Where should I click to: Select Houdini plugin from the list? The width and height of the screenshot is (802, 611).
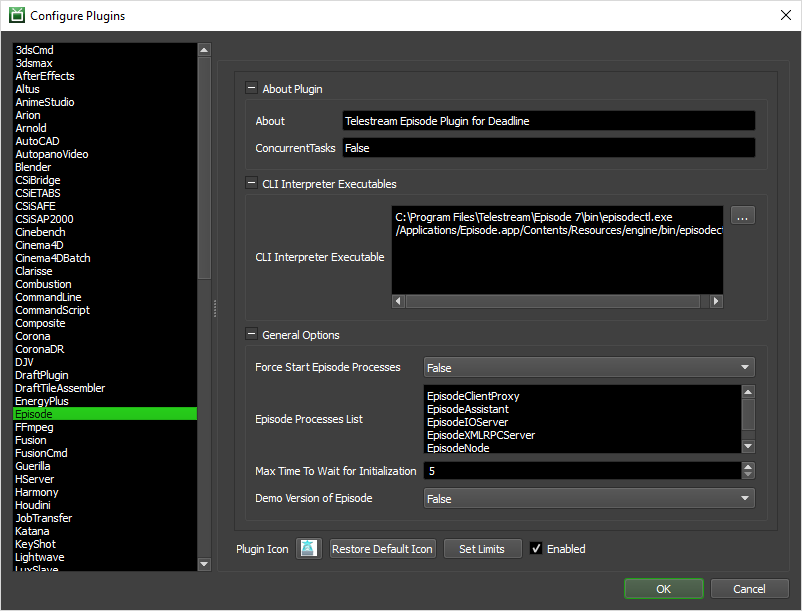pos(35,505)
